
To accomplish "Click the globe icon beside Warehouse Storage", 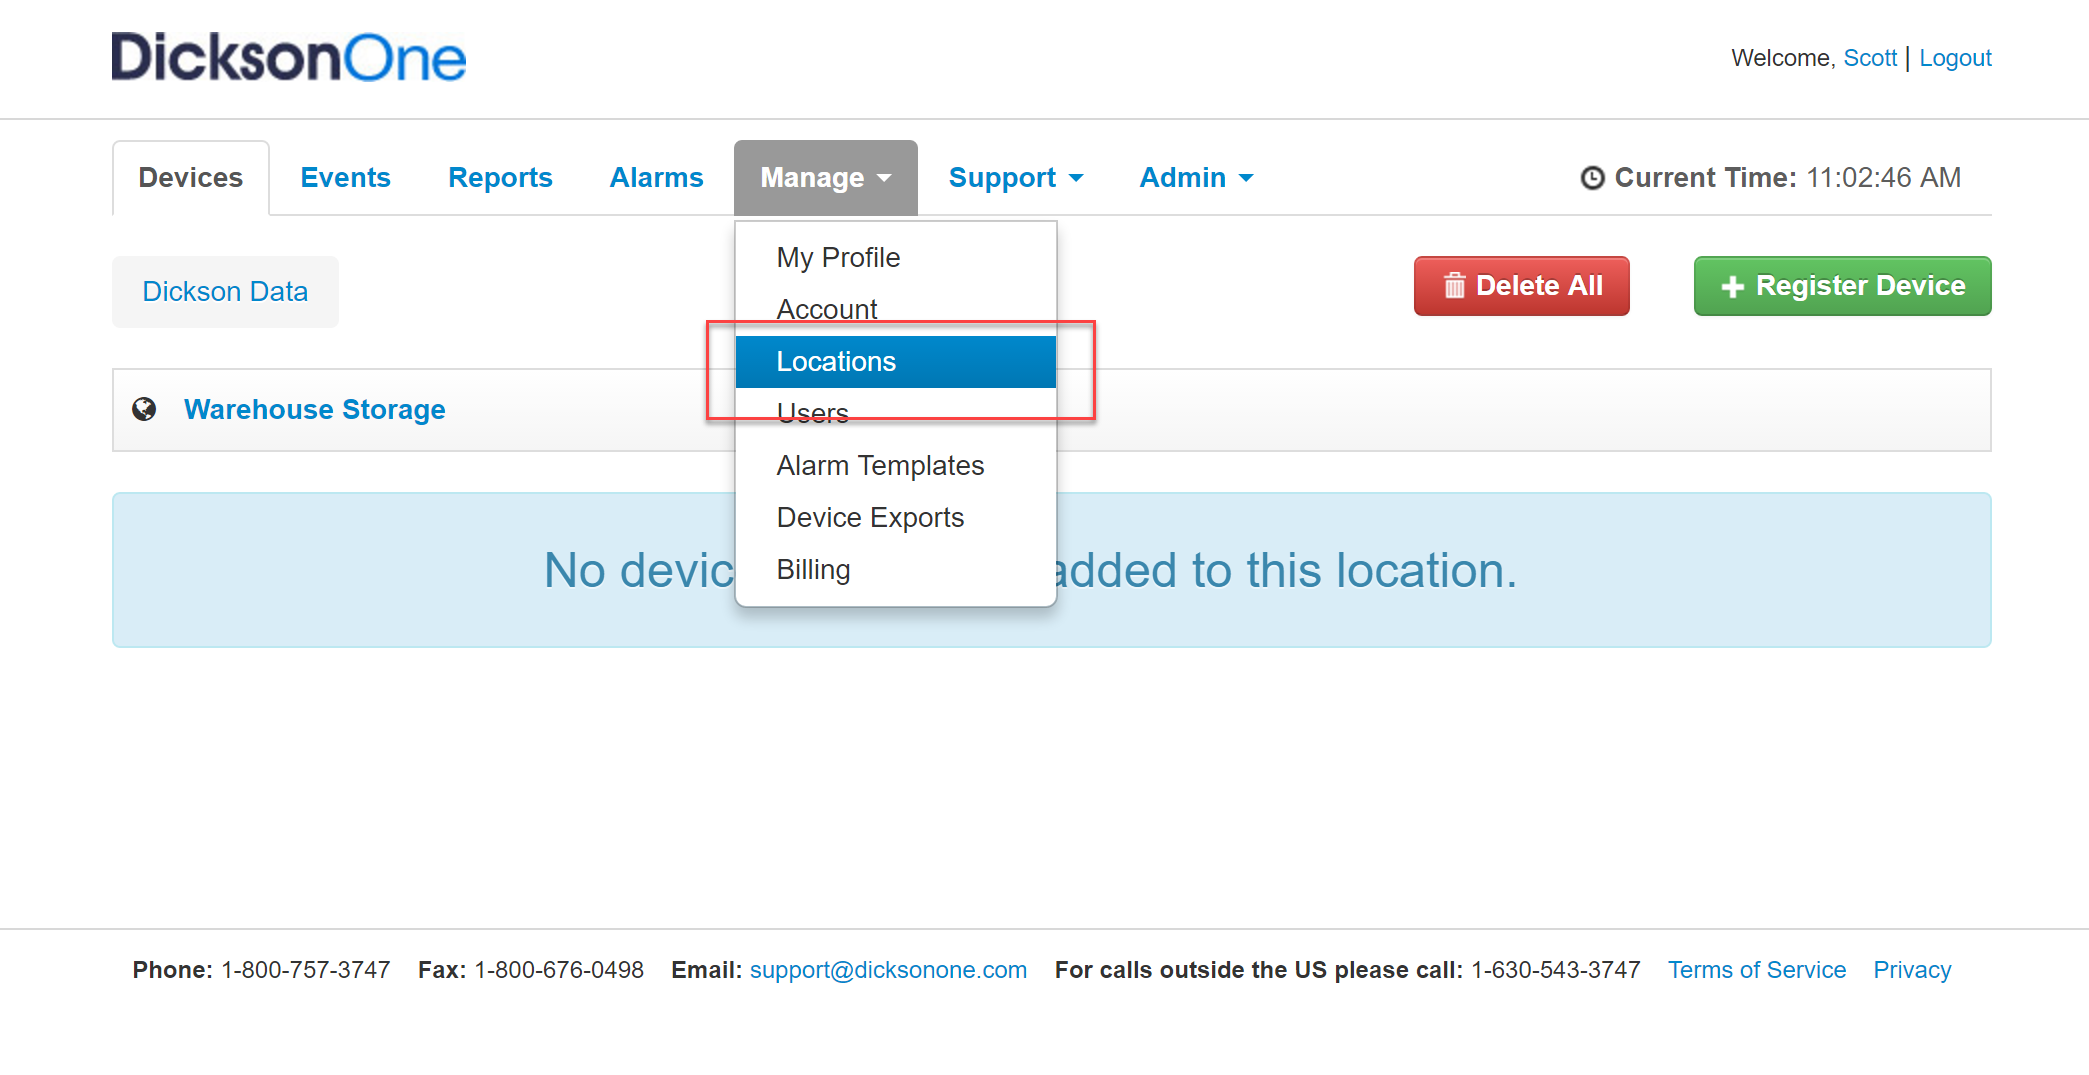I will point(144,409).
